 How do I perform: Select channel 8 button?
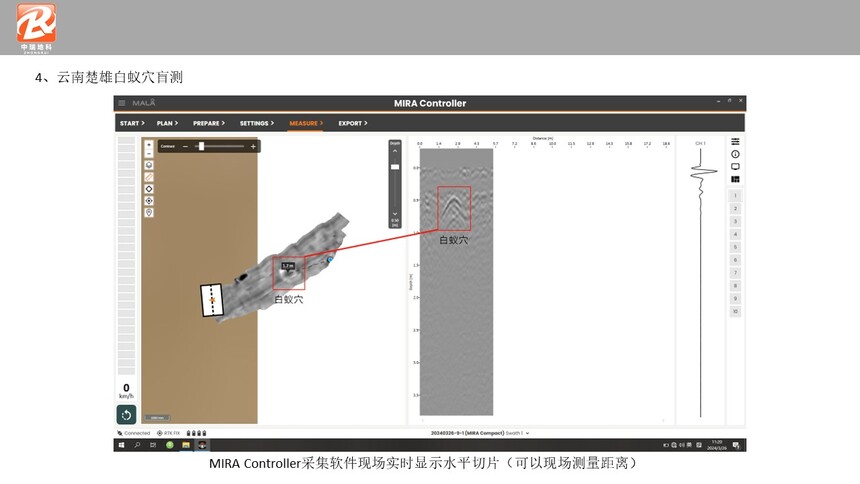click(x=735, y=286)
